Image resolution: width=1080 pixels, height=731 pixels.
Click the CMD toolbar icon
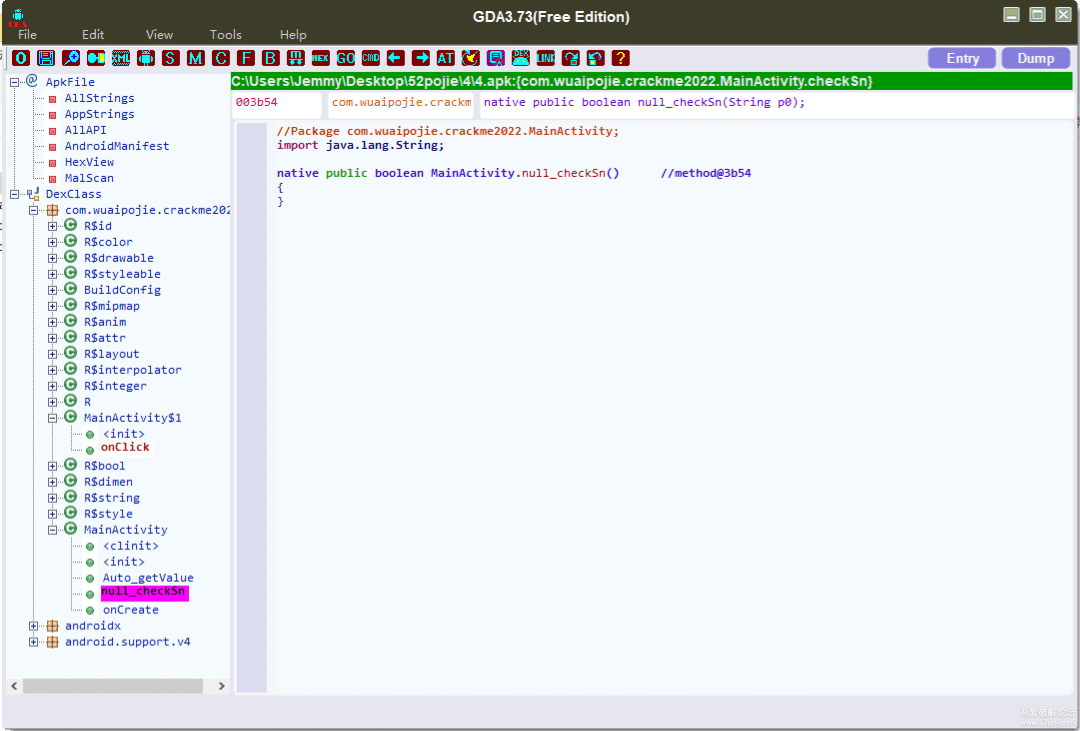point(371,58)
